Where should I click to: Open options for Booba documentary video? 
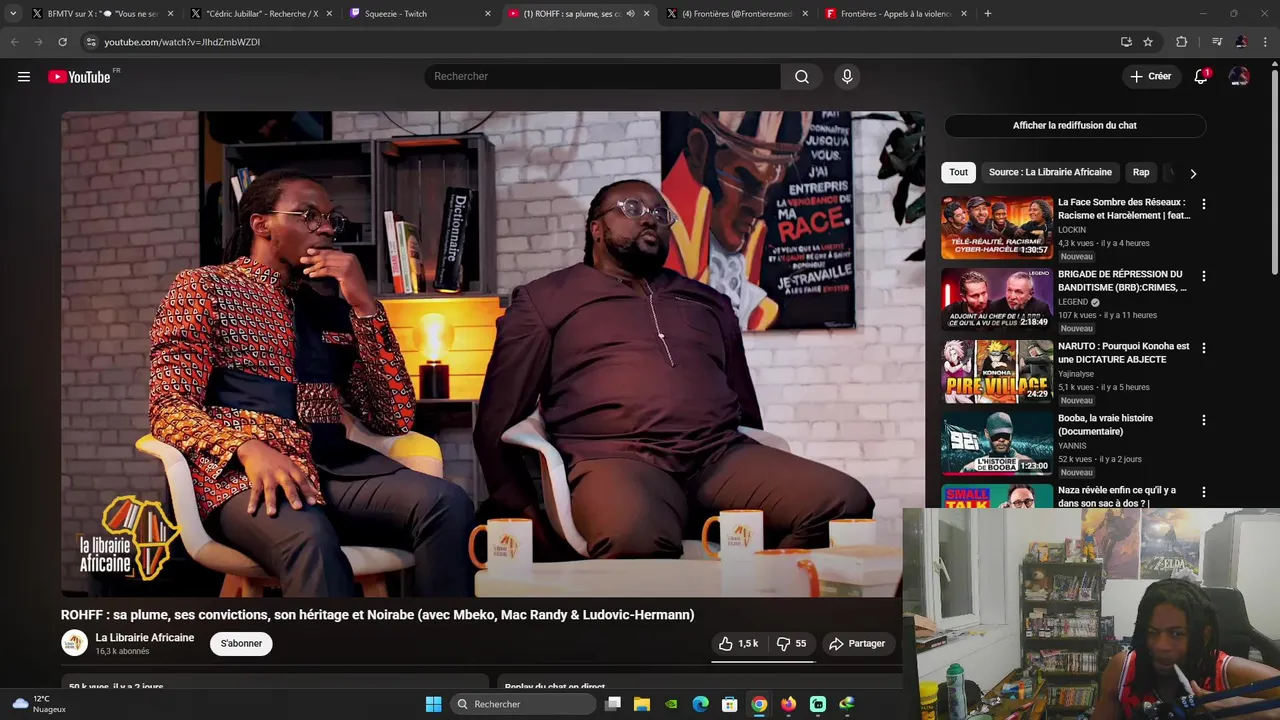click(x=1203, y=420)
